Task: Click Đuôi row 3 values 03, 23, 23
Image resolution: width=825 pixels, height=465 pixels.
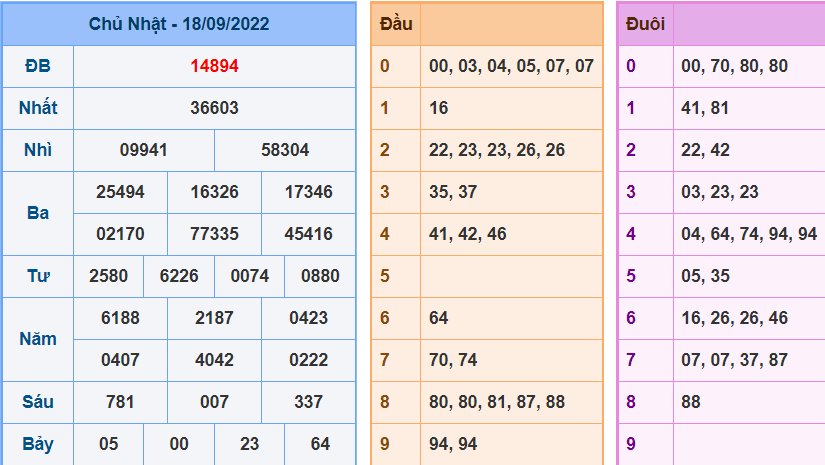Action: 720,193
